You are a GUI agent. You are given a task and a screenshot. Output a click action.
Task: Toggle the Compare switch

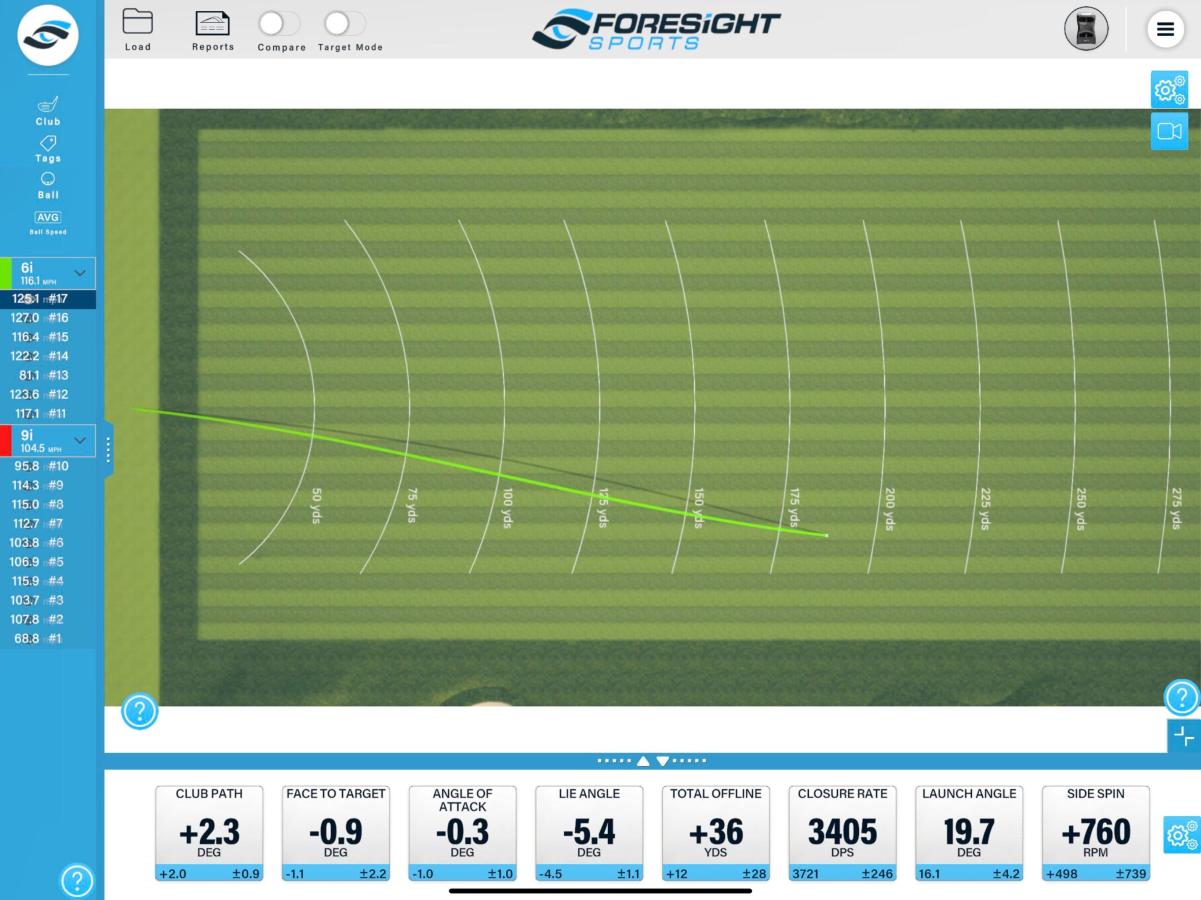(x=279, y=23)
